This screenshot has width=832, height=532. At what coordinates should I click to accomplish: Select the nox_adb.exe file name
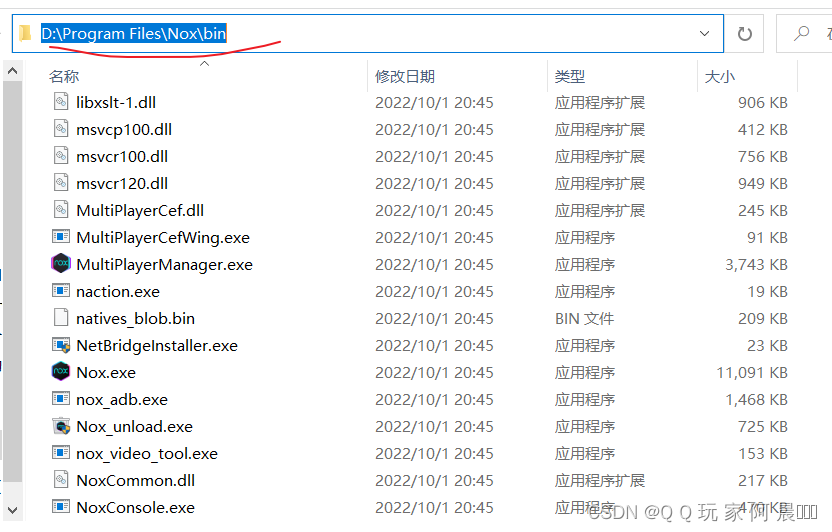122,400
